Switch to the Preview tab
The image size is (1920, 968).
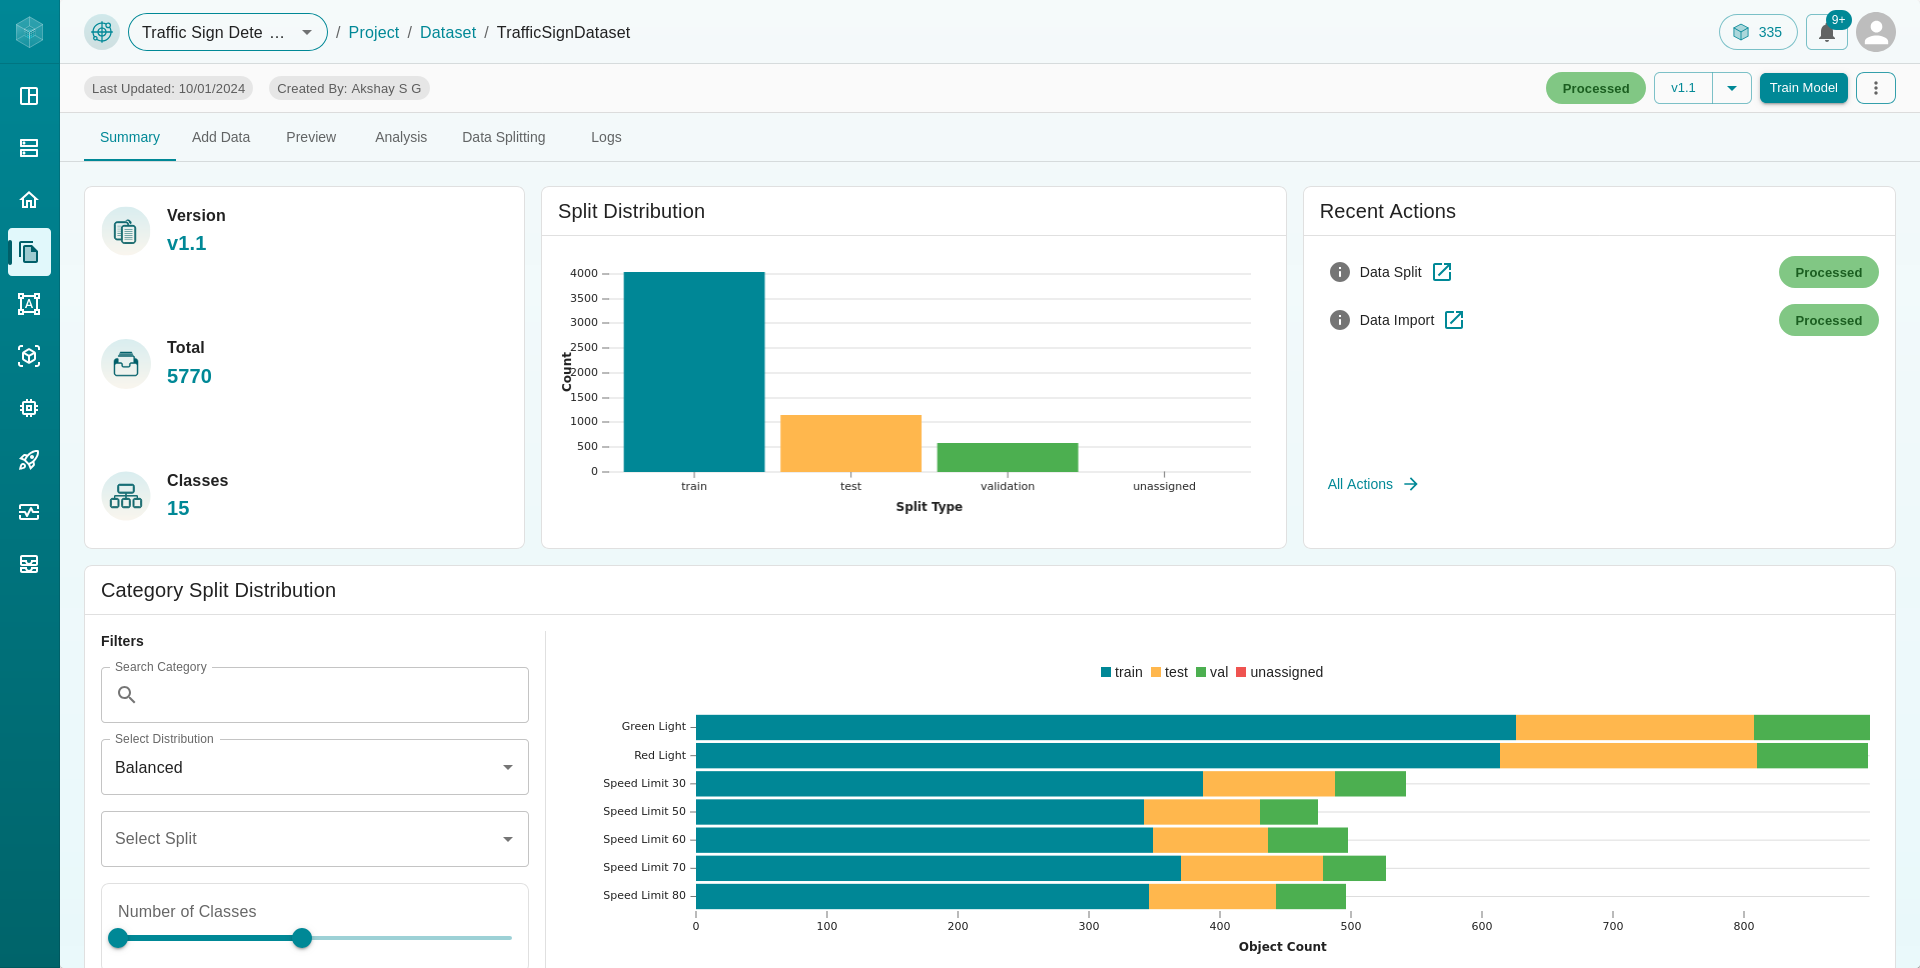click(311, 137)
